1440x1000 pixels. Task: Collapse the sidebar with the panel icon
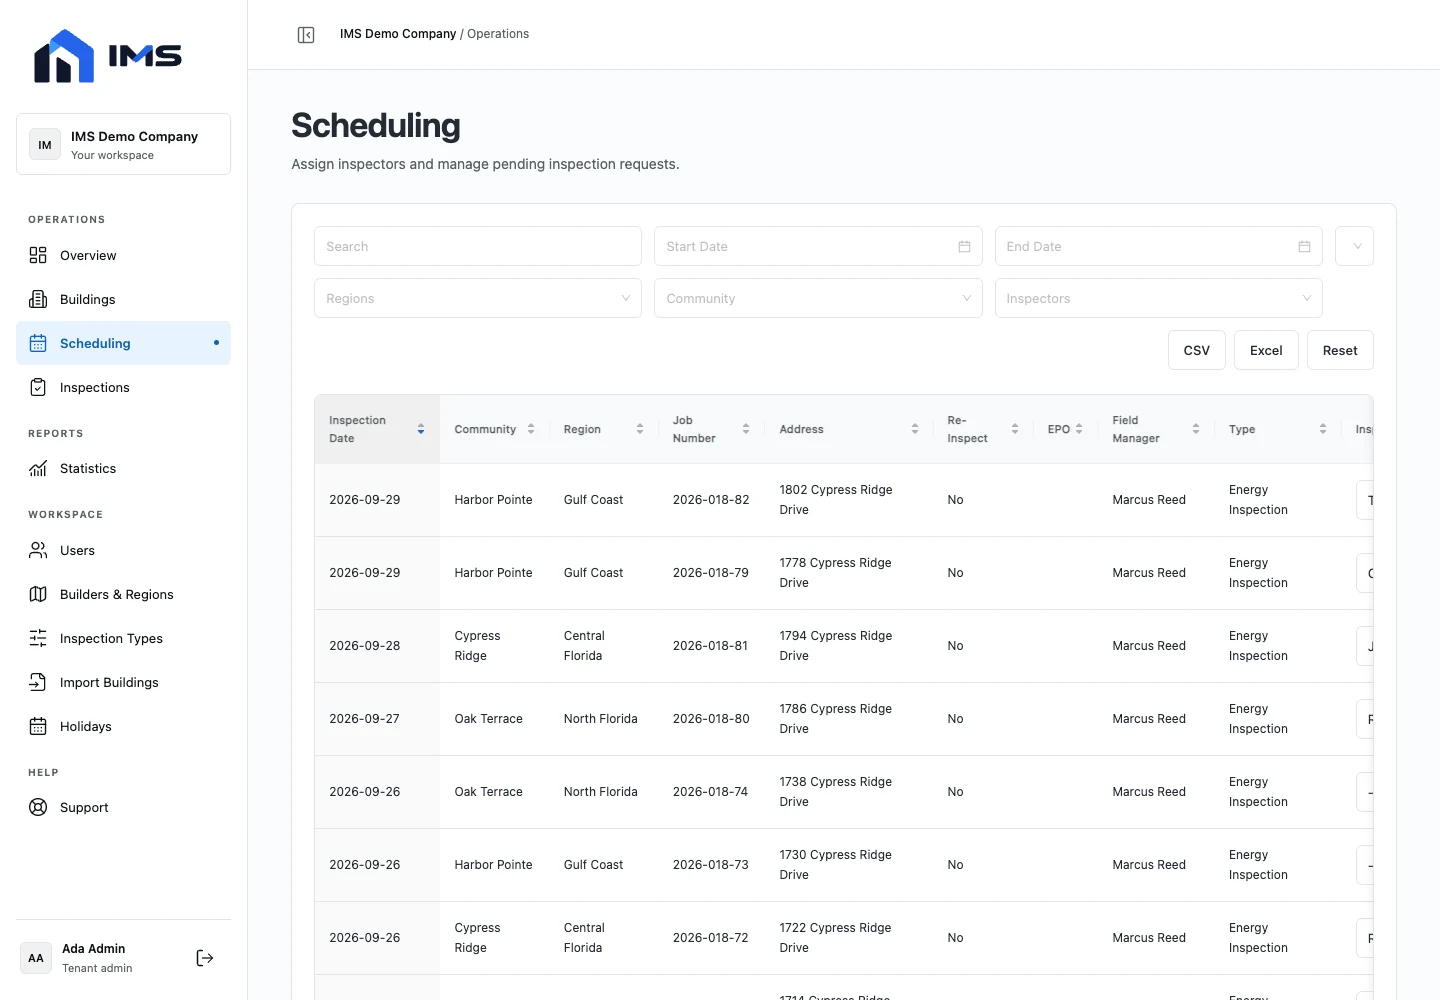[306, 35]
